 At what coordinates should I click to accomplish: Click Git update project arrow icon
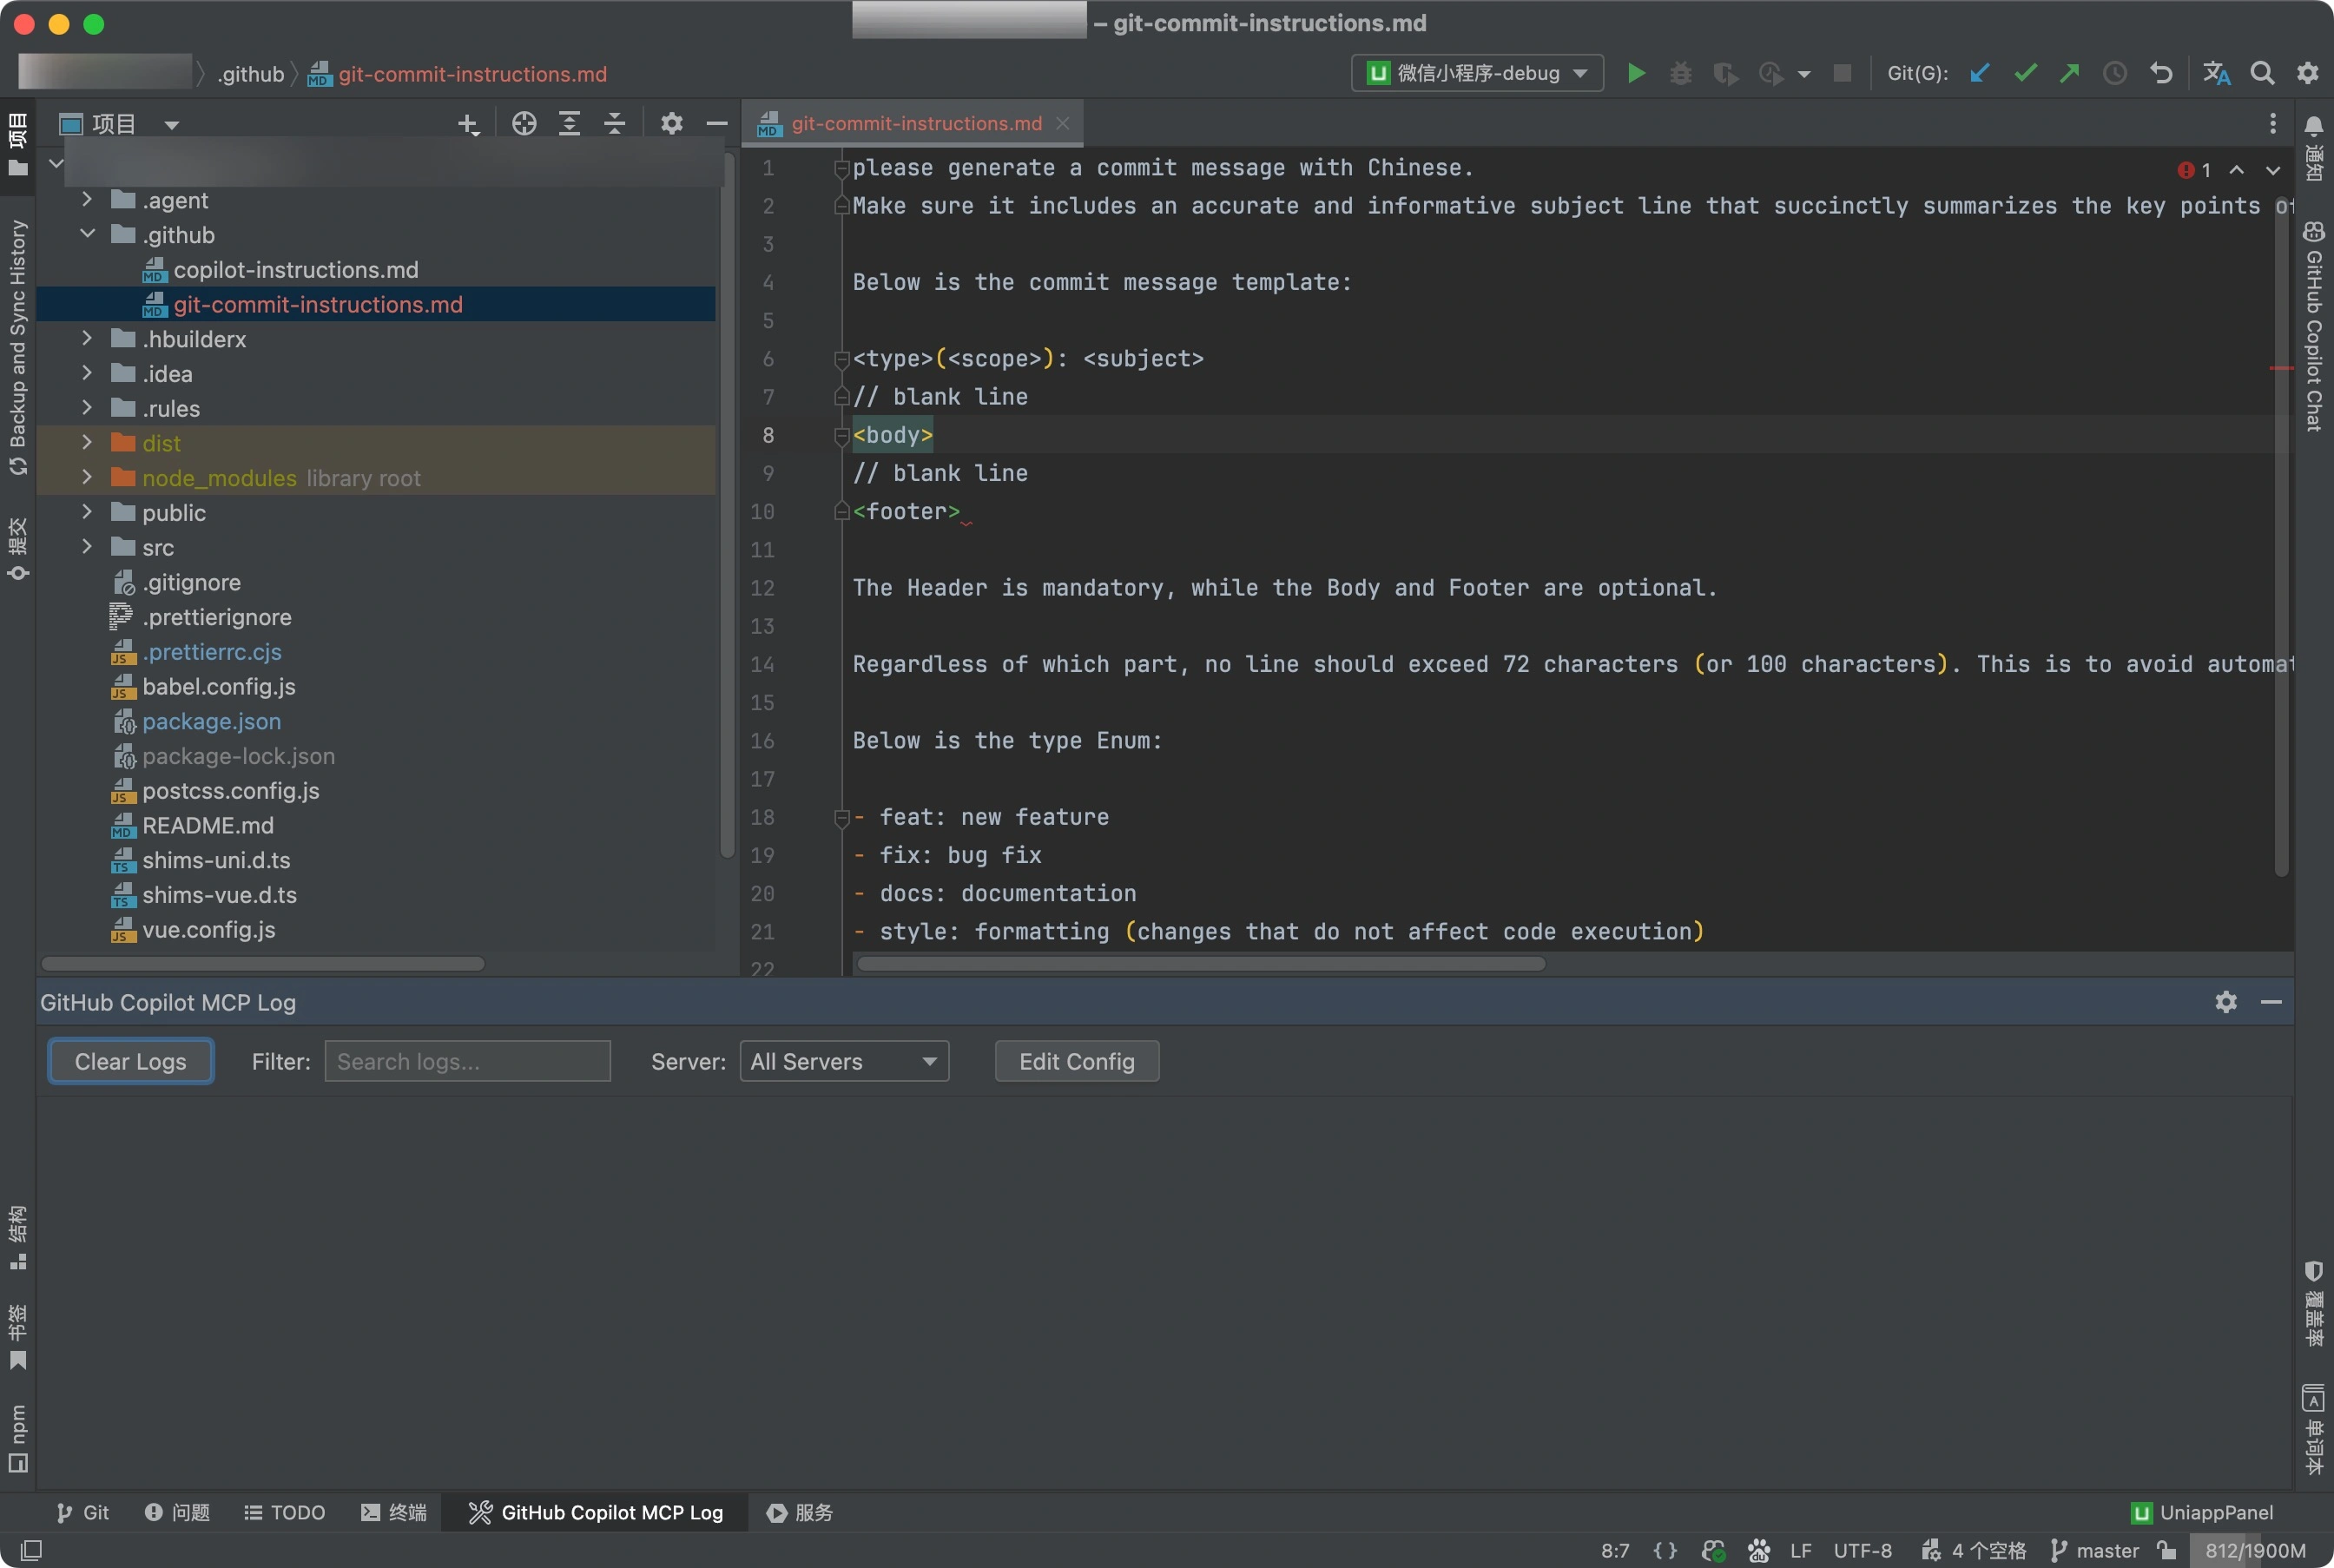pyautogui.click(x=1979, y=73)
